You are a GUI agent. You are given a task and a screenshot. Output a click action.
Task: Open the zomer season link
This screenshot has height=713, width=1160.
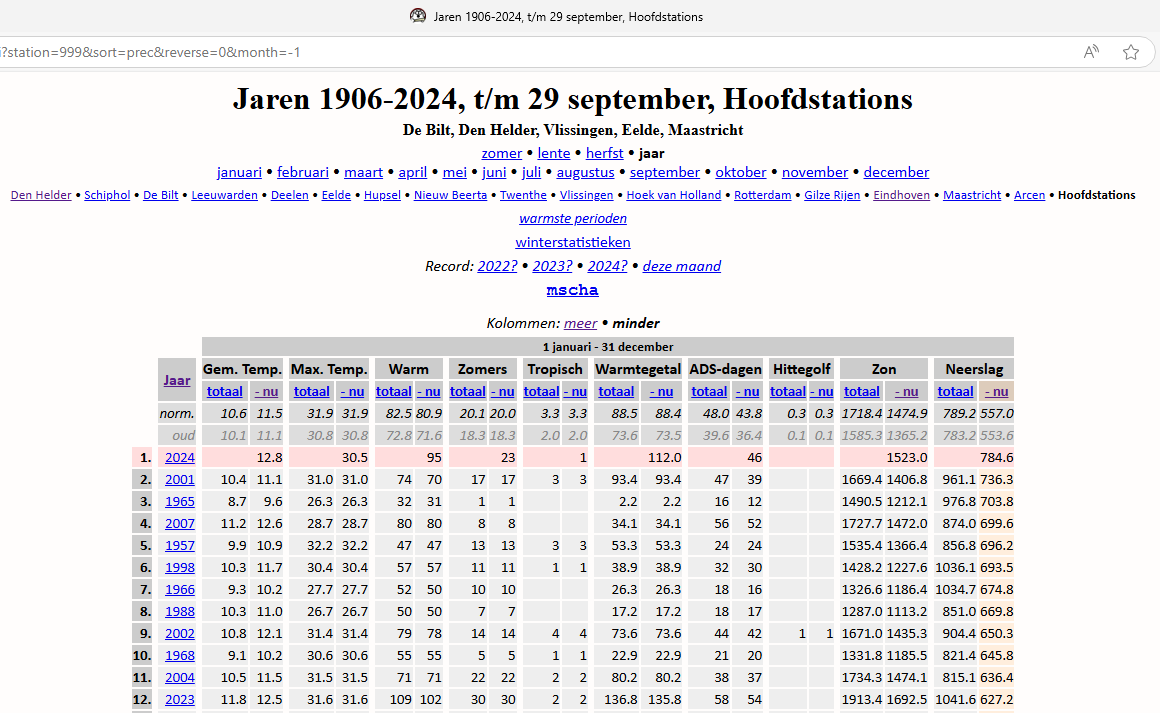tap(501, 153)
